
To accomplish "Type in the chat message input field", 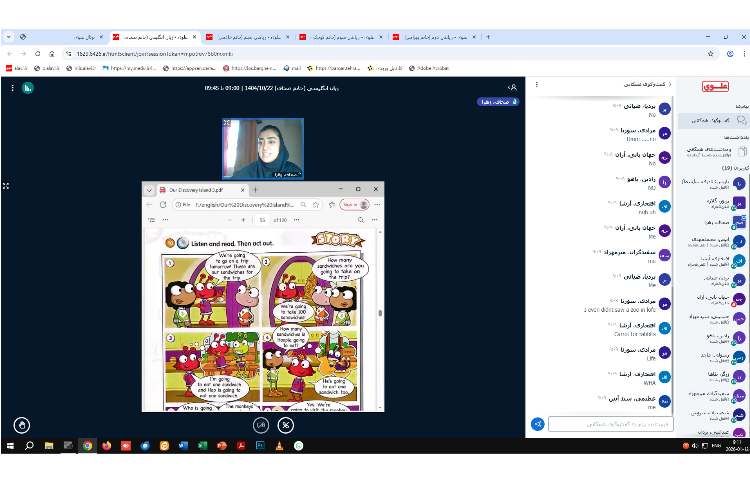I will point(609,424).
